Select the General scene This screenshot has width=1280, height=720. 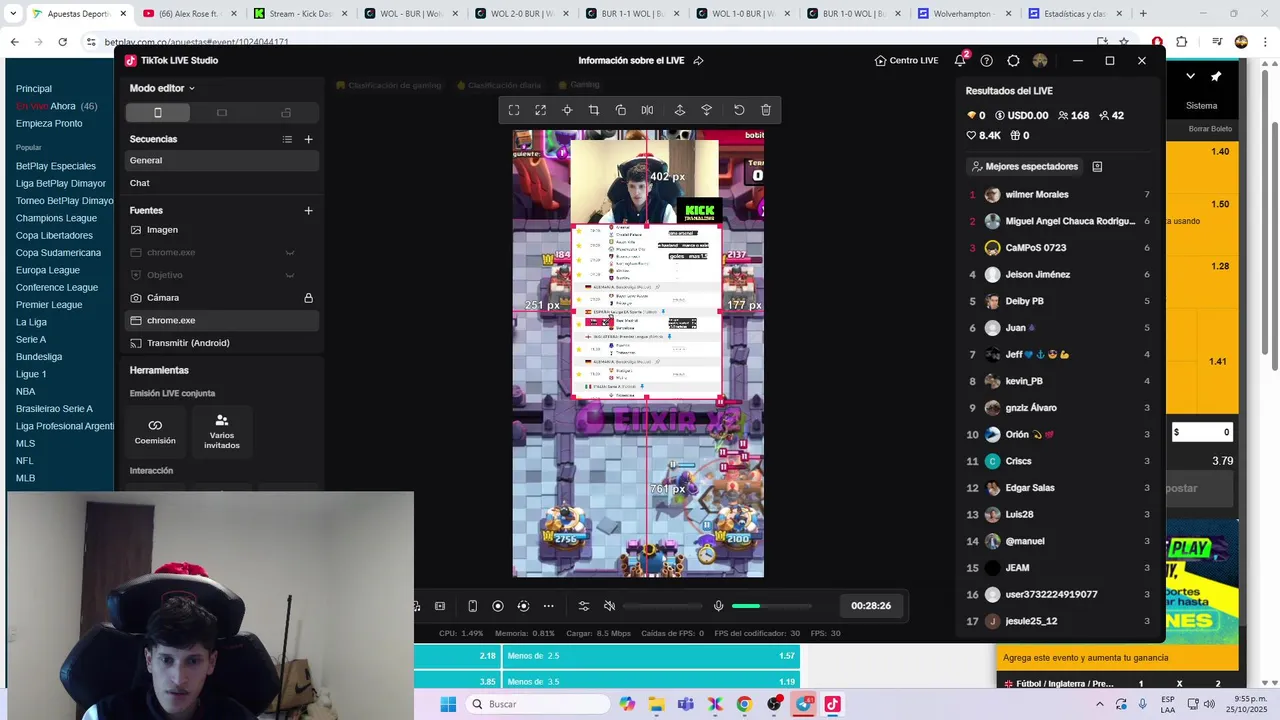222,160
